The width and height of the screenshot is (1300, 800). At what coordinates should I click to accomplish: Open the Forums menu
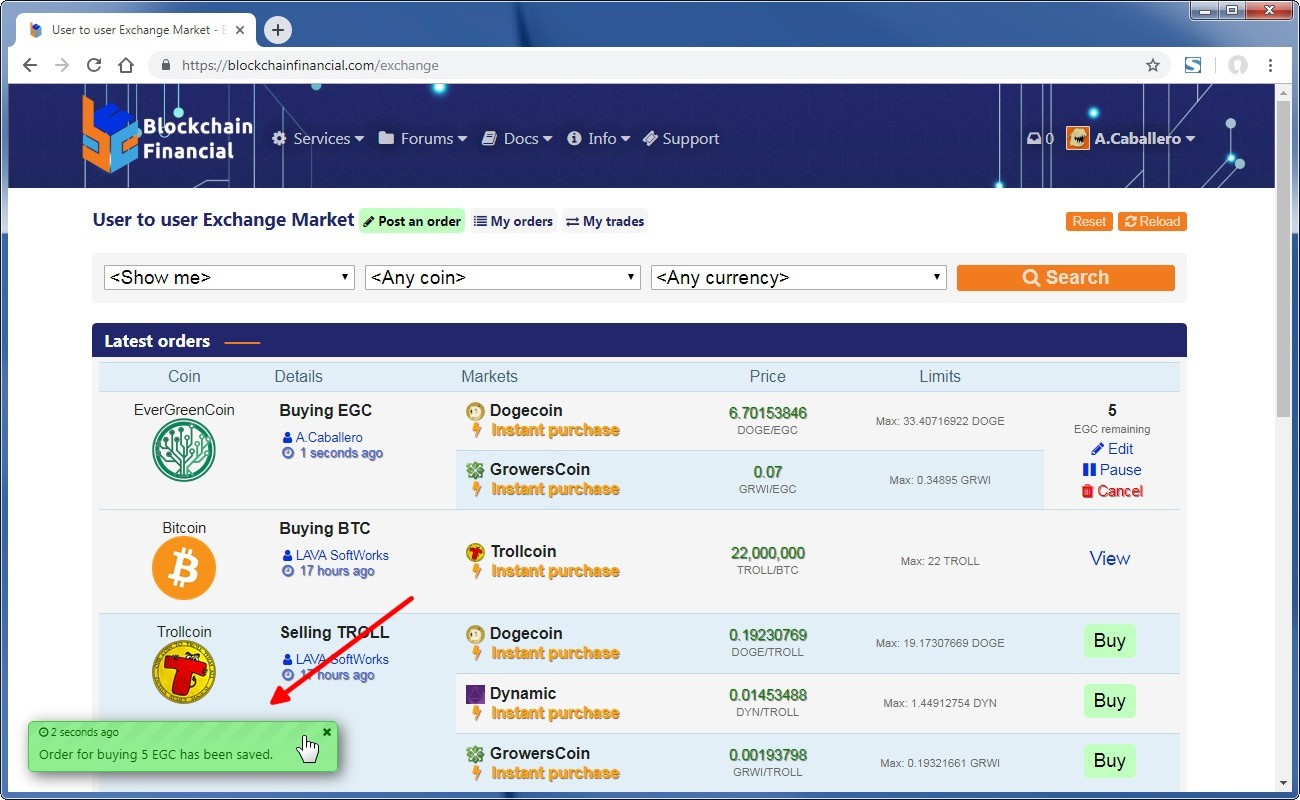(423, 139)
